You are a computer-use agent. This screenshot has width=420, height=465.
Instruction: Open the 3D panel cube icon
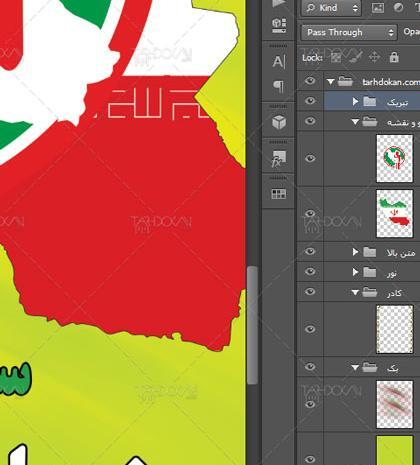[x=279, y=122]
